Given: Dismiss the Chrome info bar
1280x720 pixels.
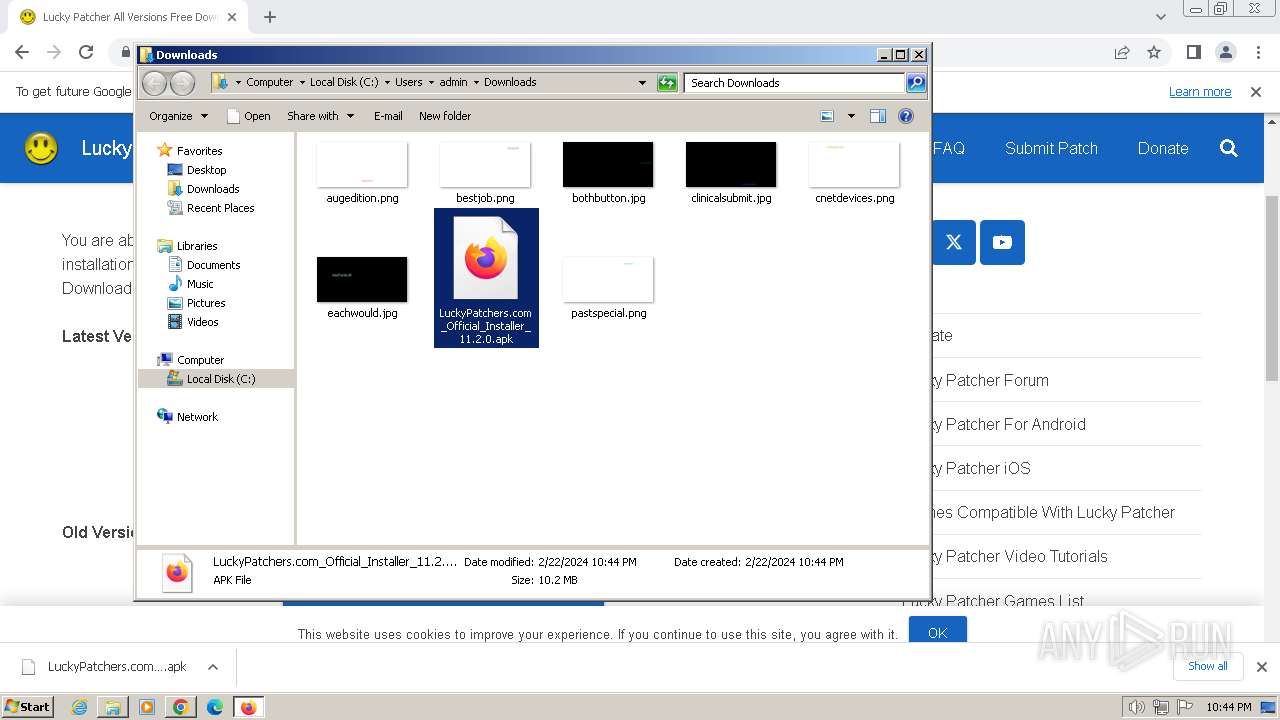Looking at the screenshot, I should [x=1256, y=92].
